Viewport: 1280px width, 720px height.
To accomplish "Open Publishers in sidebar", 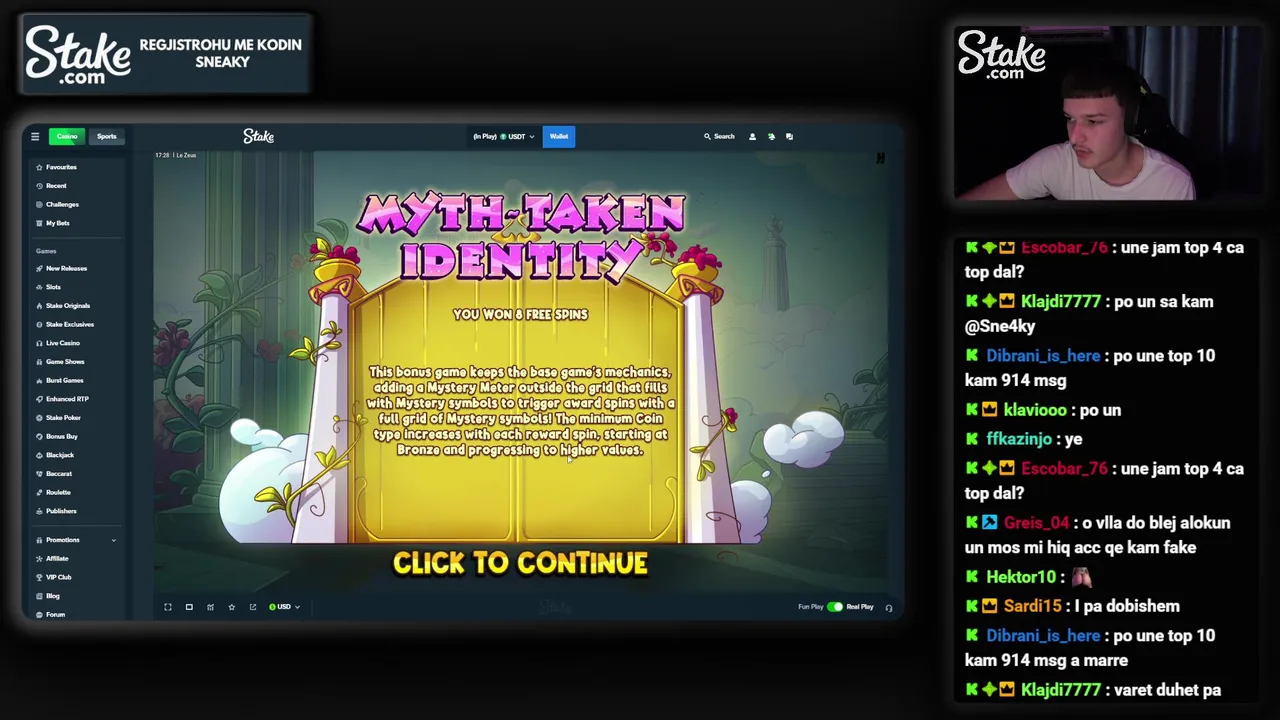I will (57, 511).
